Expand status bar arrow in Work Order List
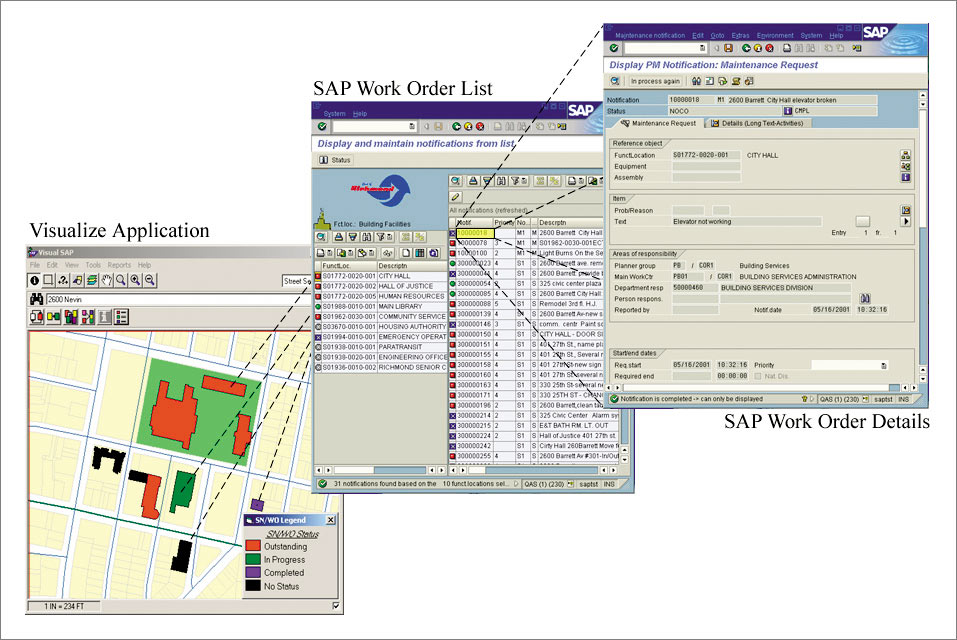 click(x=516, y=484)
